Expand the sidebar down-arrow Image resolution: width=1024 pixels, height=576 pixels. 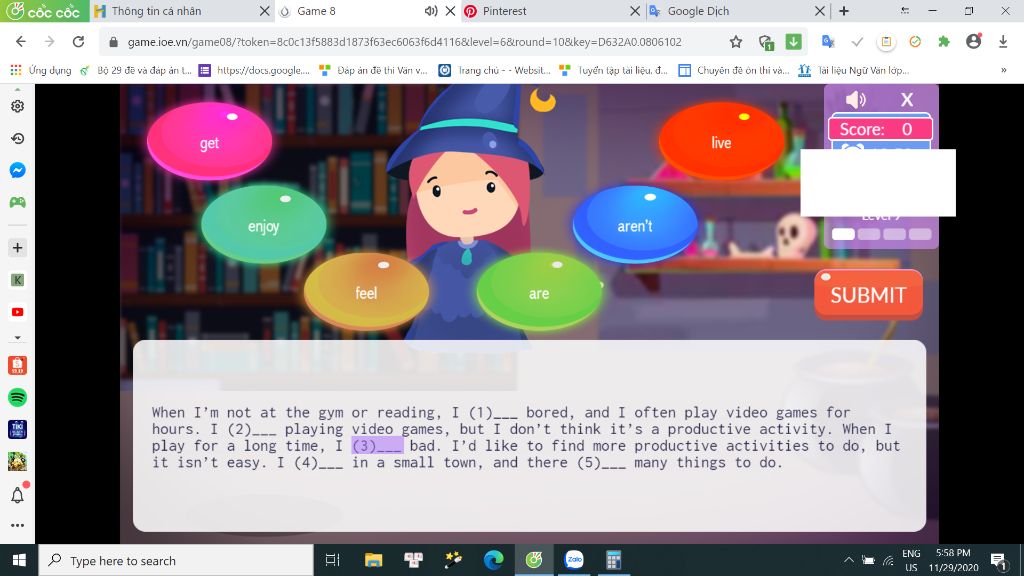tap(18, 338)
